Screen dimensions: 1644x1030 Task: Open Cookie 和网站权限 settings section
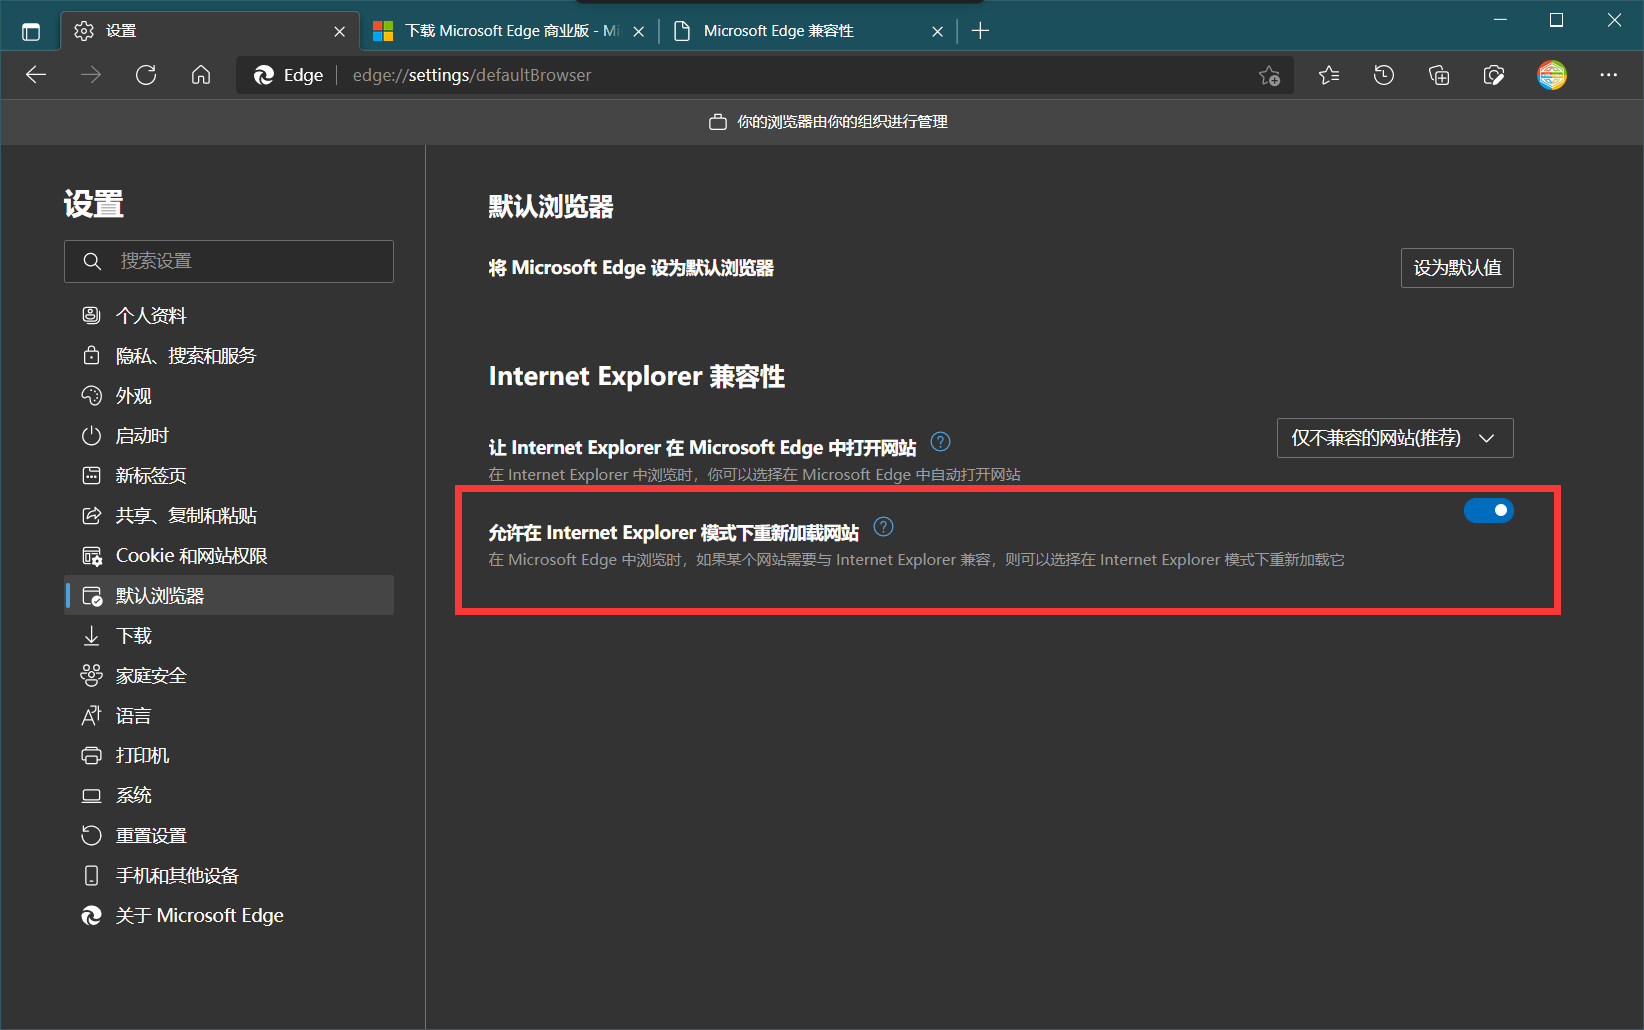229,556
